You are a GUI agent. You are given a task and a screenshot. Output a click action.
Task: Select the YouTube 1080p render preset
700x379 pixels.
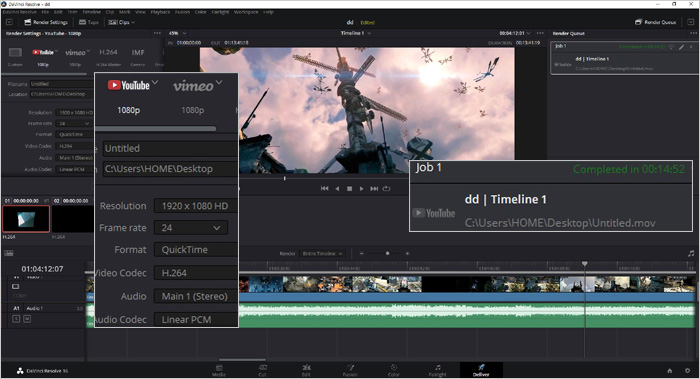(x=43, y=56)
